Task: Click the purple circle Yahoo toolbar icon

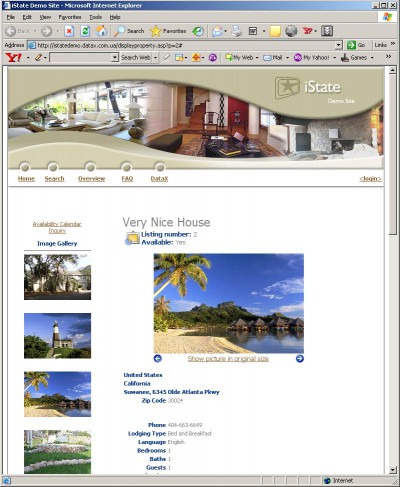Action: (x=213, y=58)
